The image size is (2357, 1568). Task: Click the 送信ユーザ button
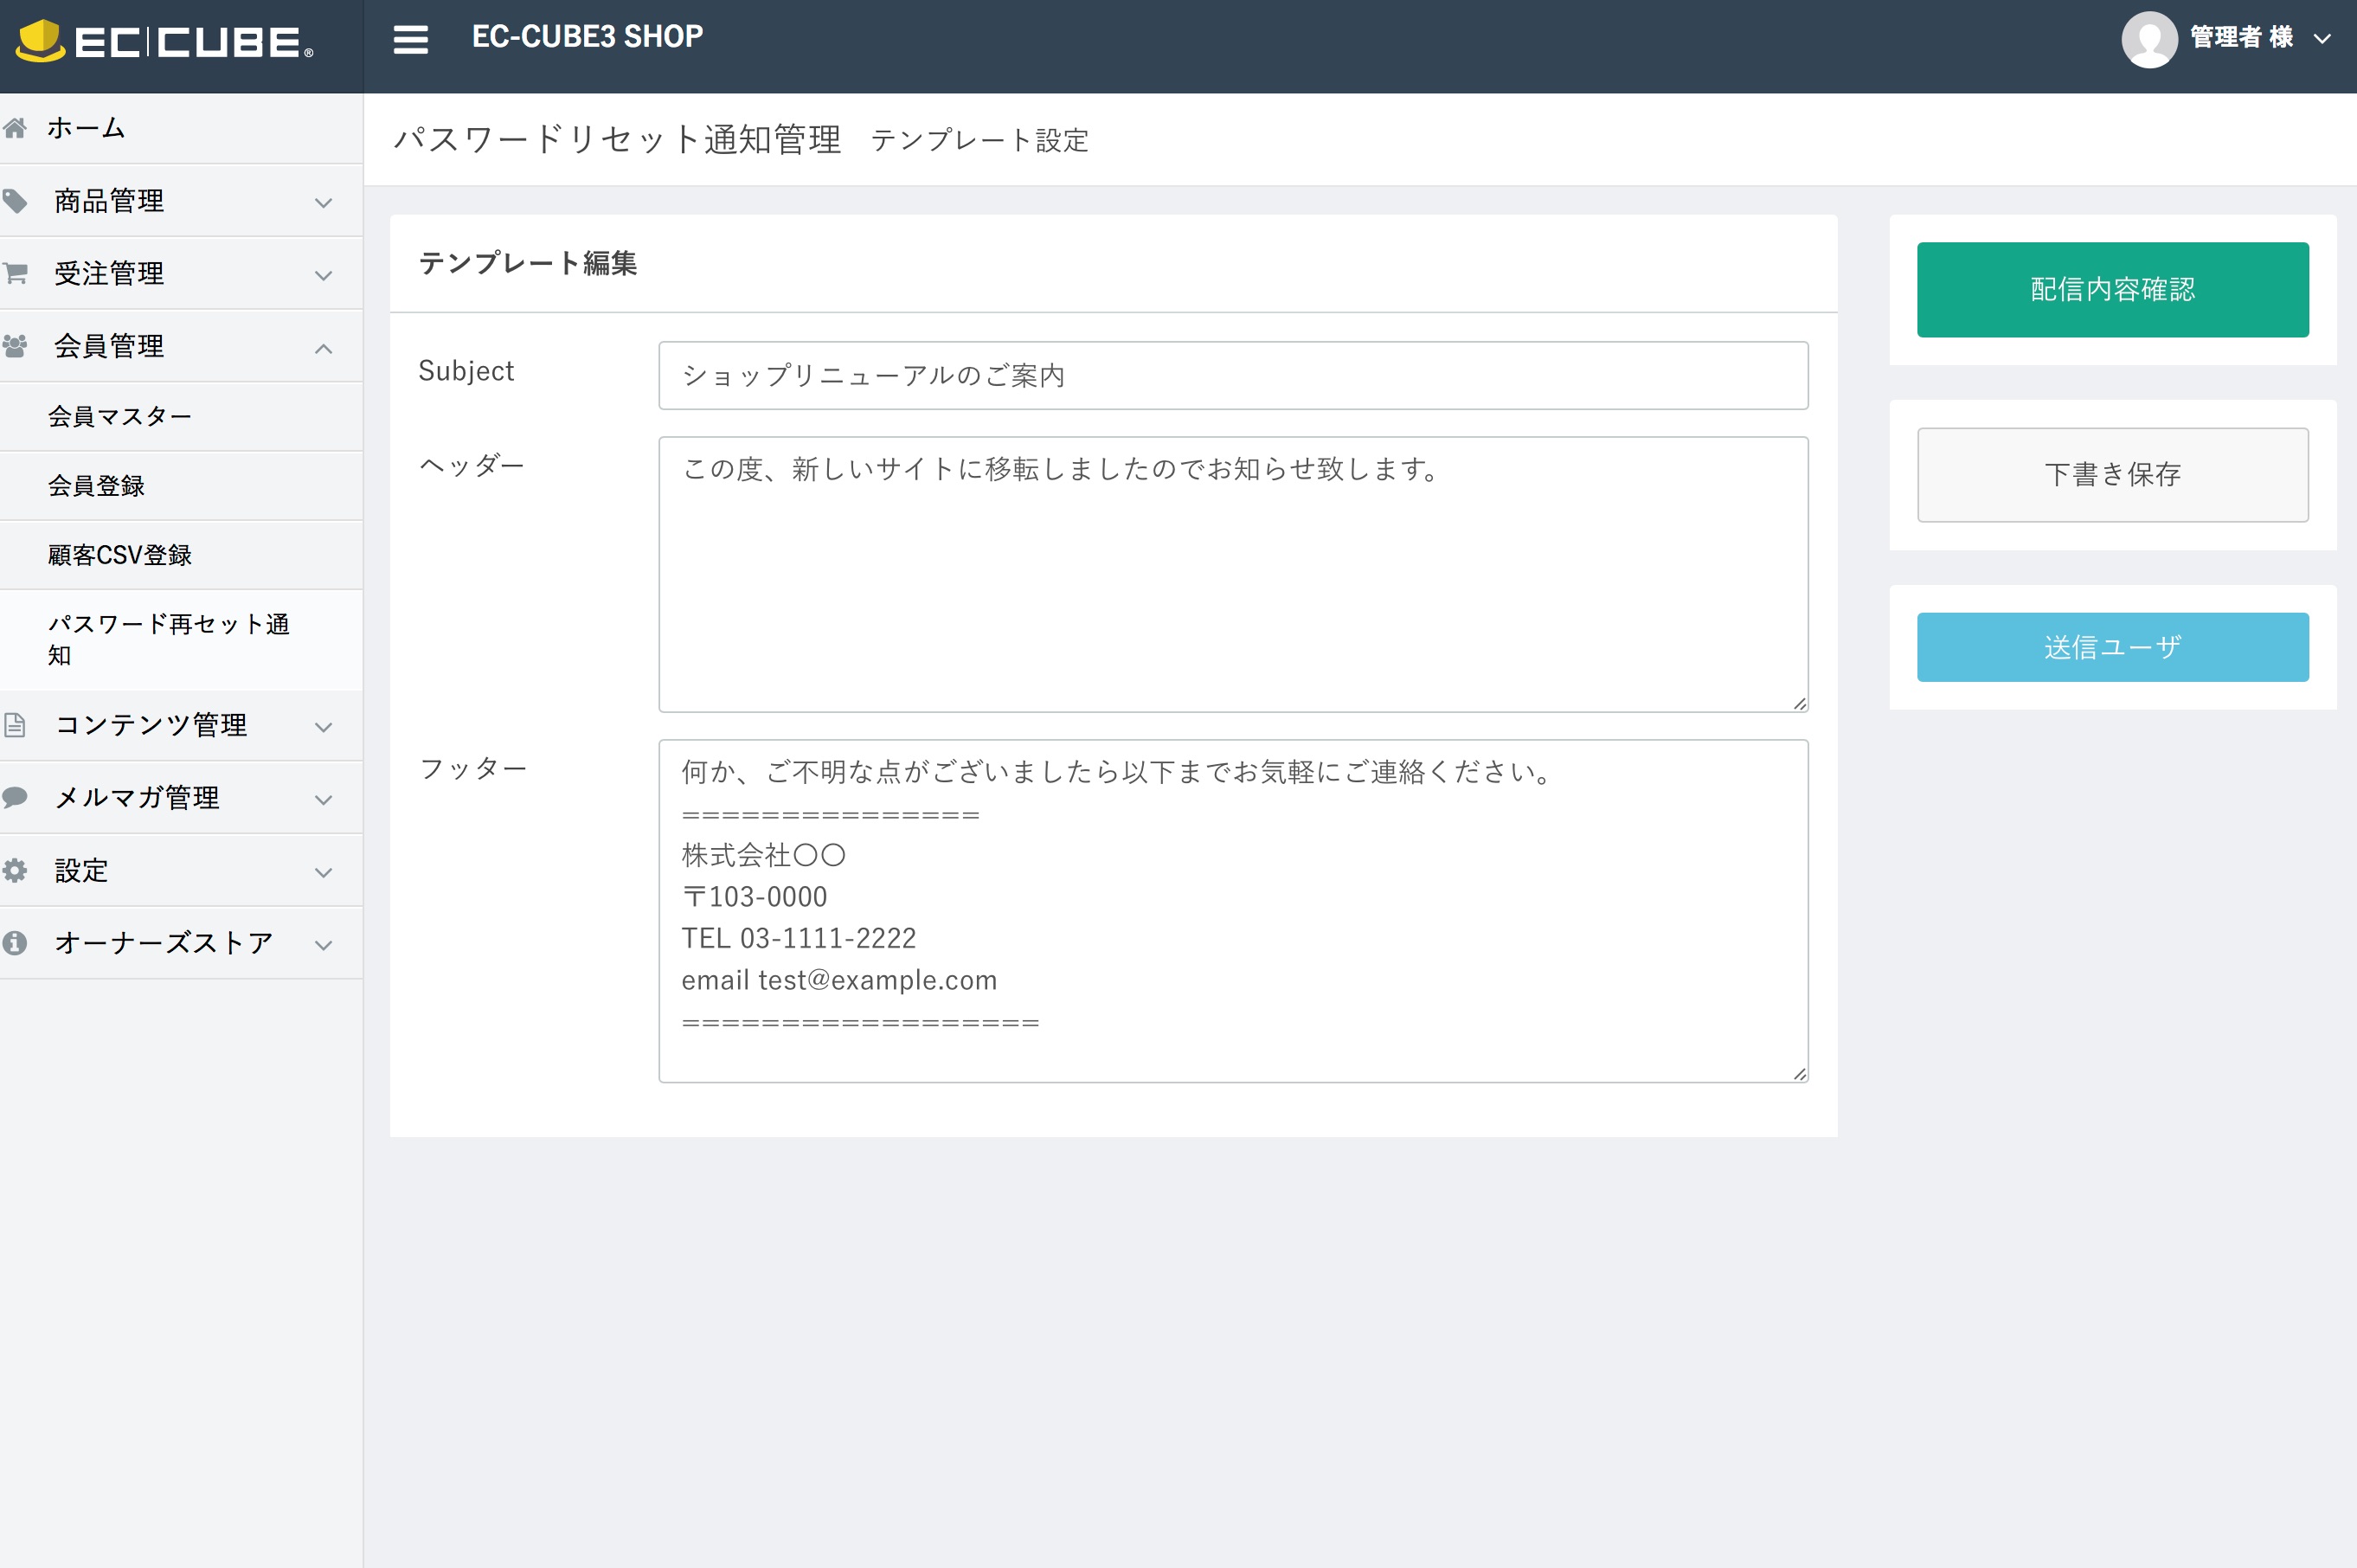[x=2112, y=646]
